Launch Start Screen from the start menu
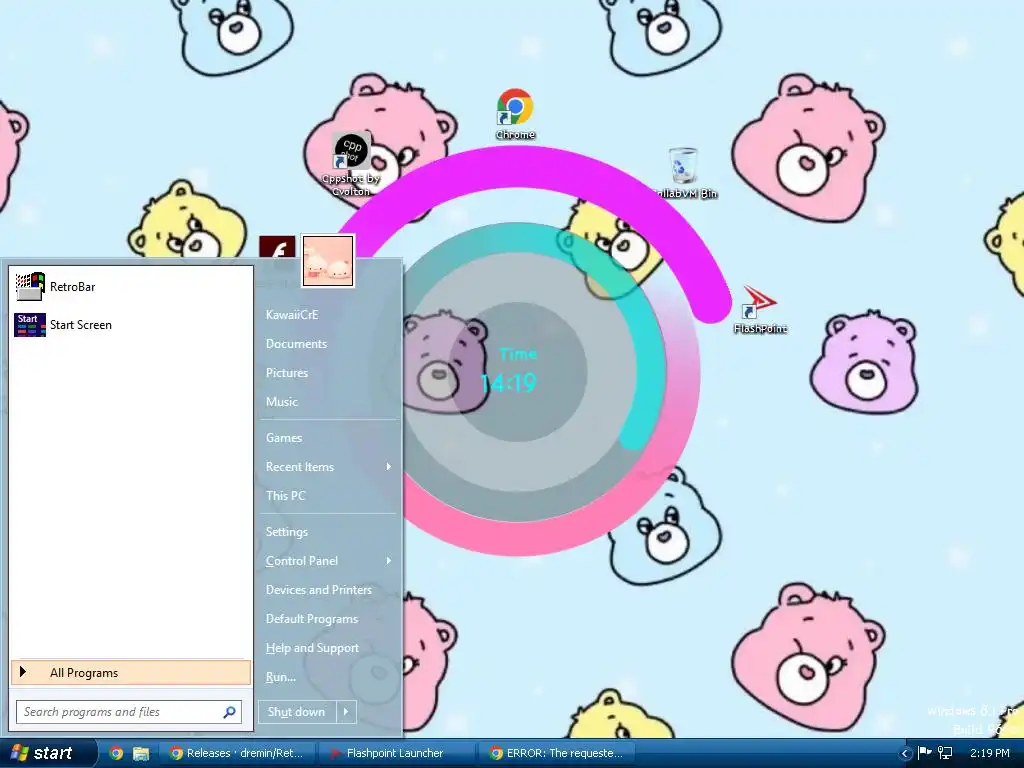Screen dimensions: 1024x768 coord(131,325)
